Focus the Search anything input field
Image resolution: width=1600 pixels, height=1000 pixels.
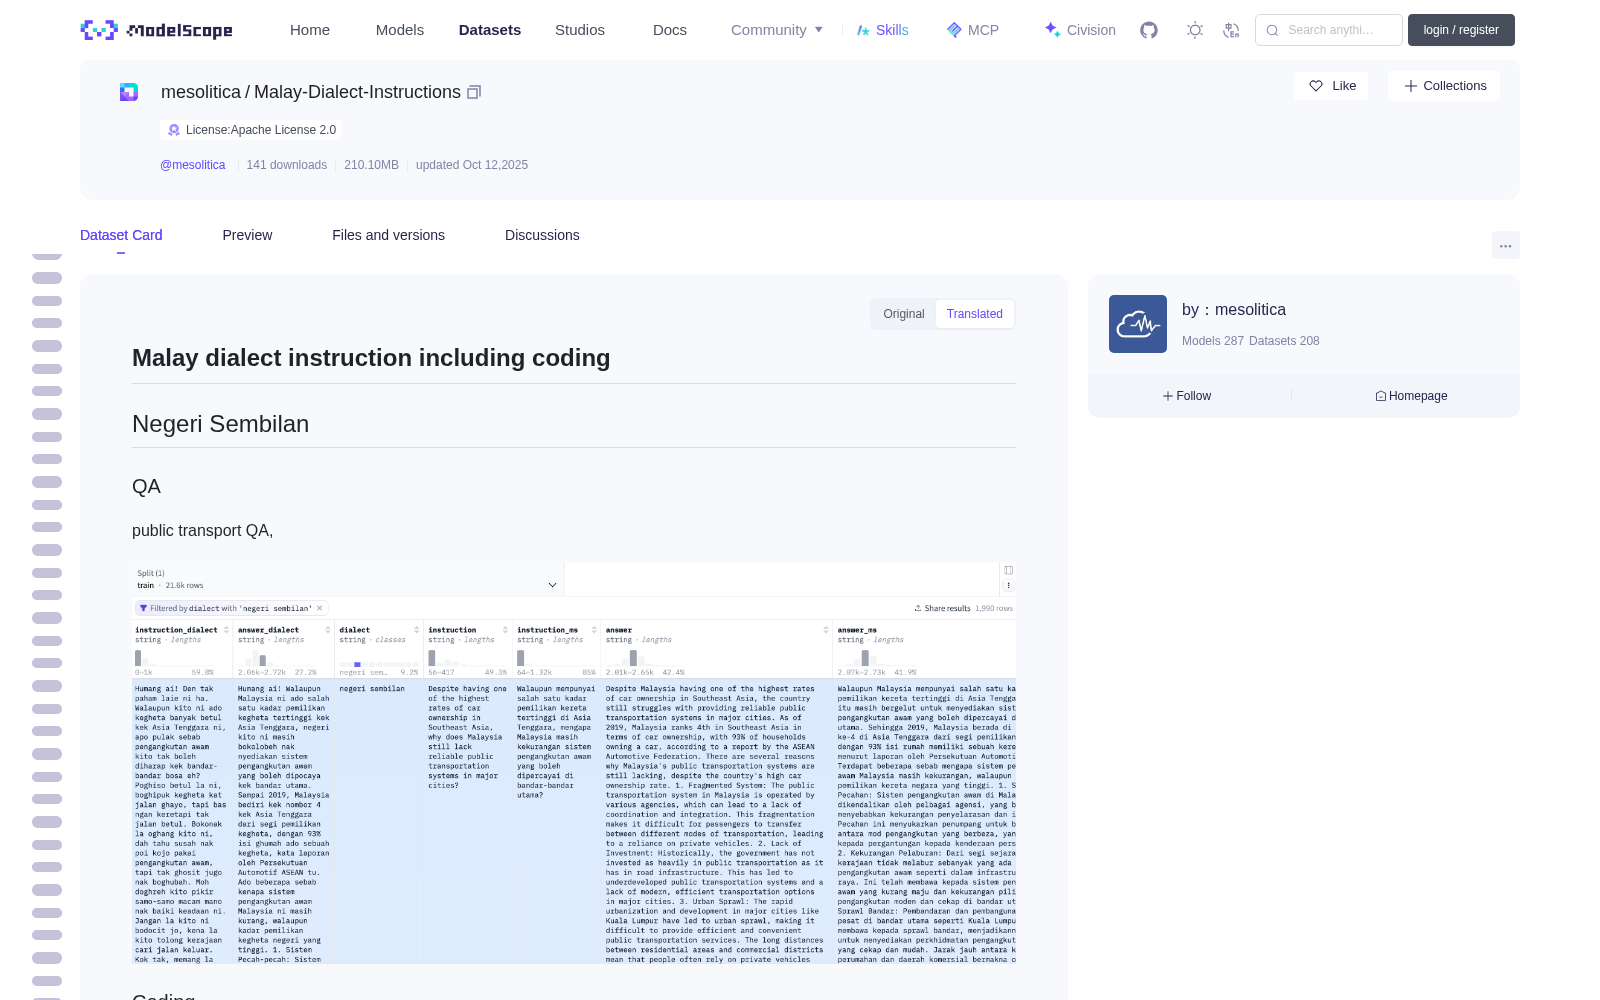point(1329,30)
